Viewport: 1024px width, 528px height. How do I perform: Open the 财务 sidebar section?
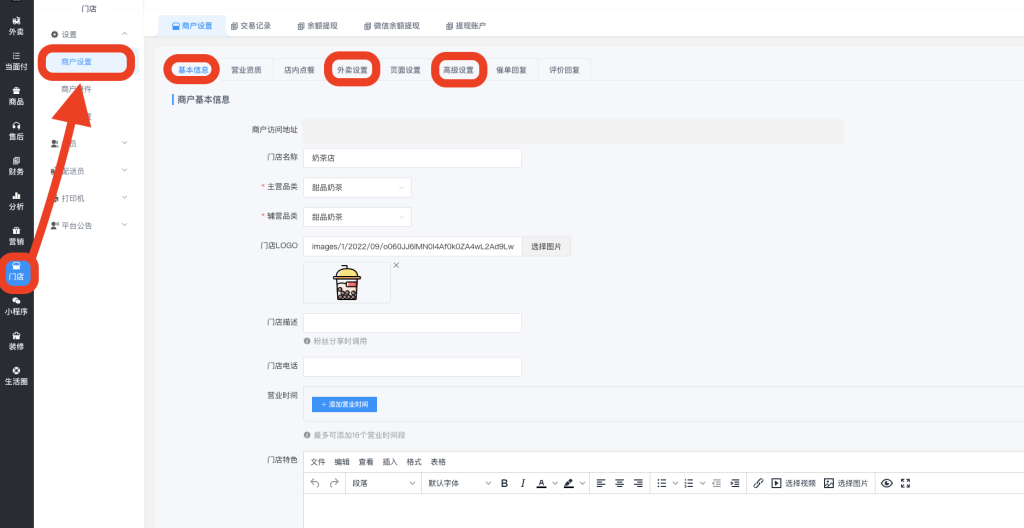(x=16, y=165)
